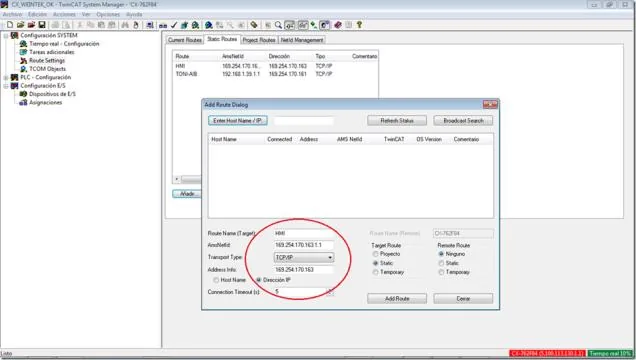Click the Choose Target System toolbar icon
This screenshot has width=636, height=360.
150,25
